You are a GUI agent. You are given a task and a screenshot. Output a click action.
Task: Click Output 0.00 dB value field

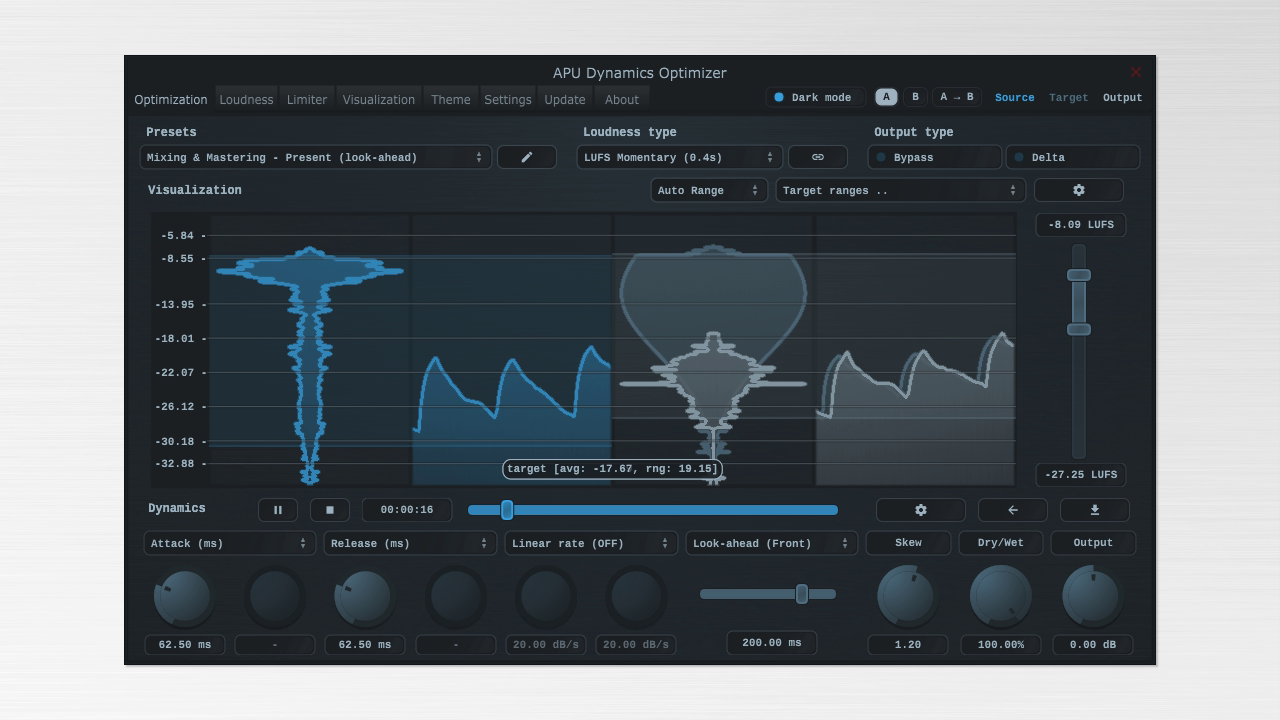1093,645
